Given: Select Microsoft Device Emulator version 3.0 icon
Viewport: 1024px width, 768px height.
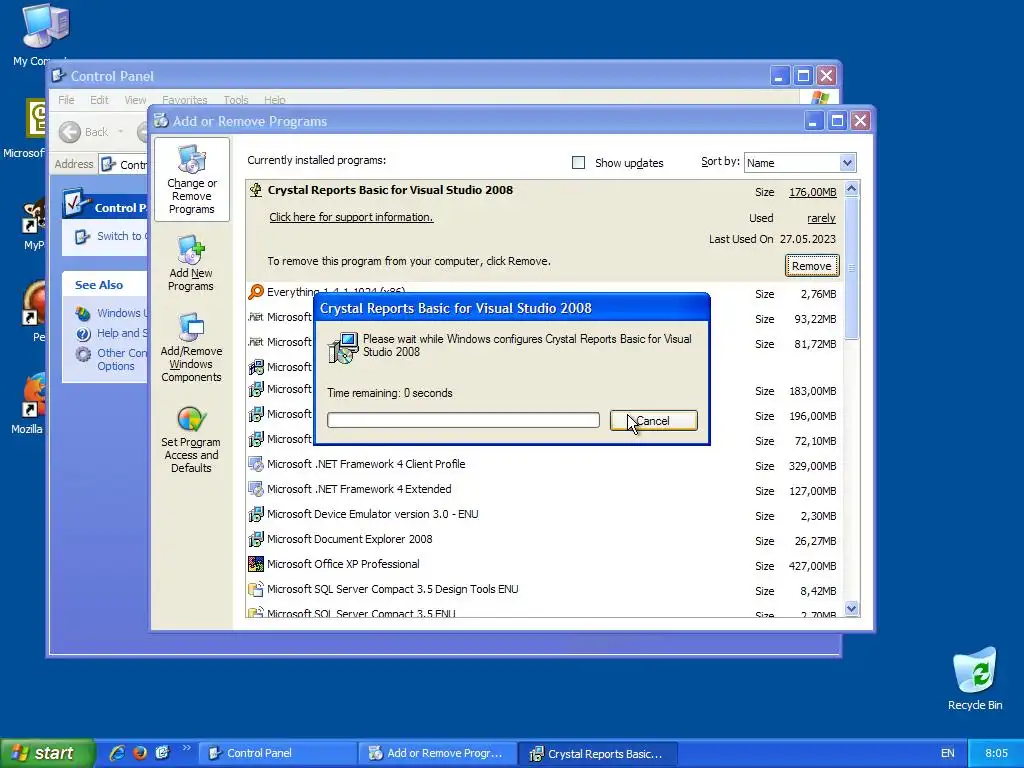Looking at the screenshot, I should [x=256, y=515].
